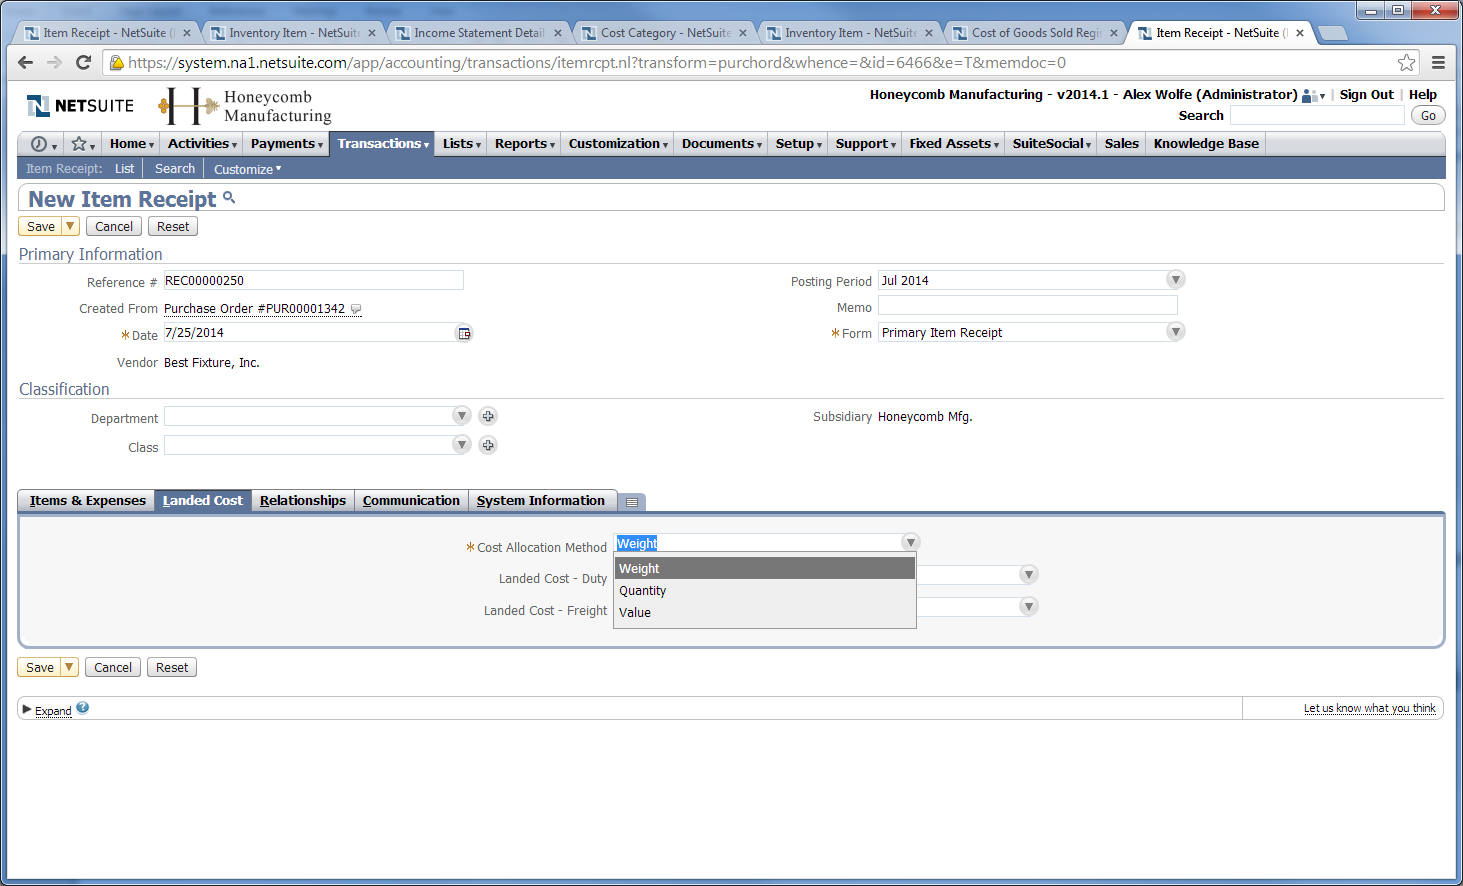Image resolution: width=1463 pixels, height=886 pixels.
Task: Expand the bottom Expand section triangle
Action: (27, 709)
